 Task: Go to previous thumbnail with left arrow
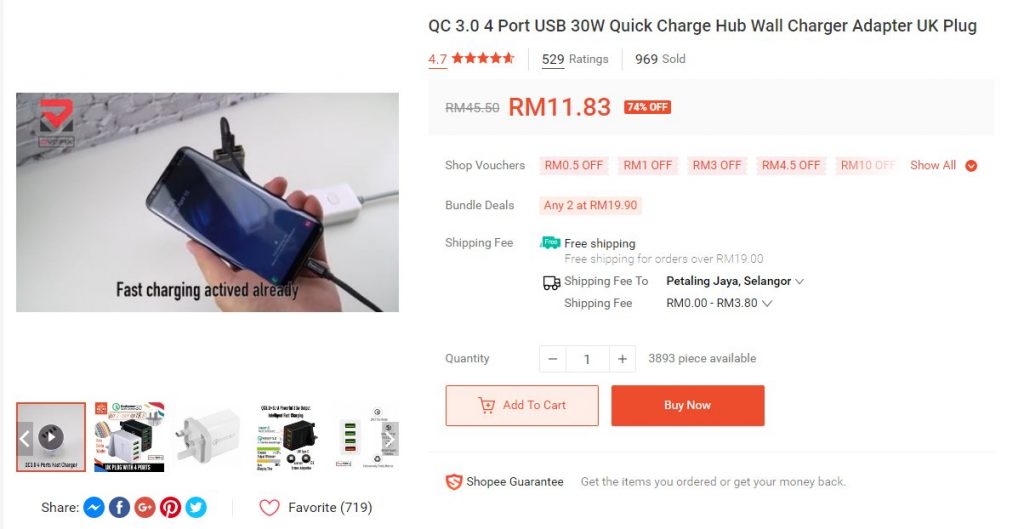[25, 438]
